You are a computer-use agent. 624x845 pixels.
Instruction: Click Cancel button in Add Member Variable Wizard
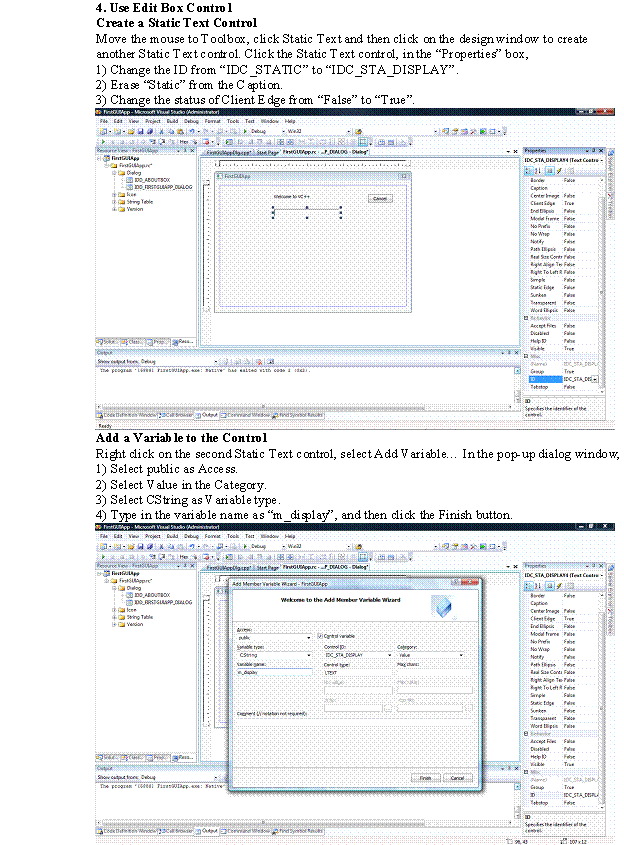pyautogui.click(x=457, y=778)
